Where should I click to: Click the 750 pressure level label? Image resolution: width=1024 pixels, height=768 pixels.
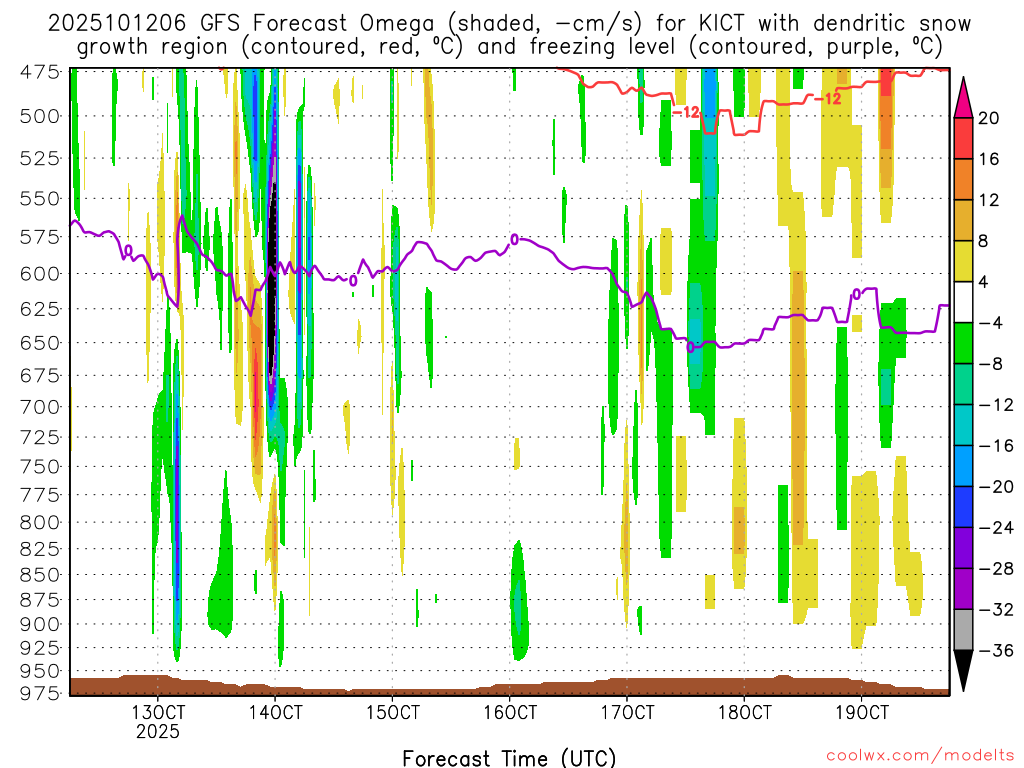40,466
